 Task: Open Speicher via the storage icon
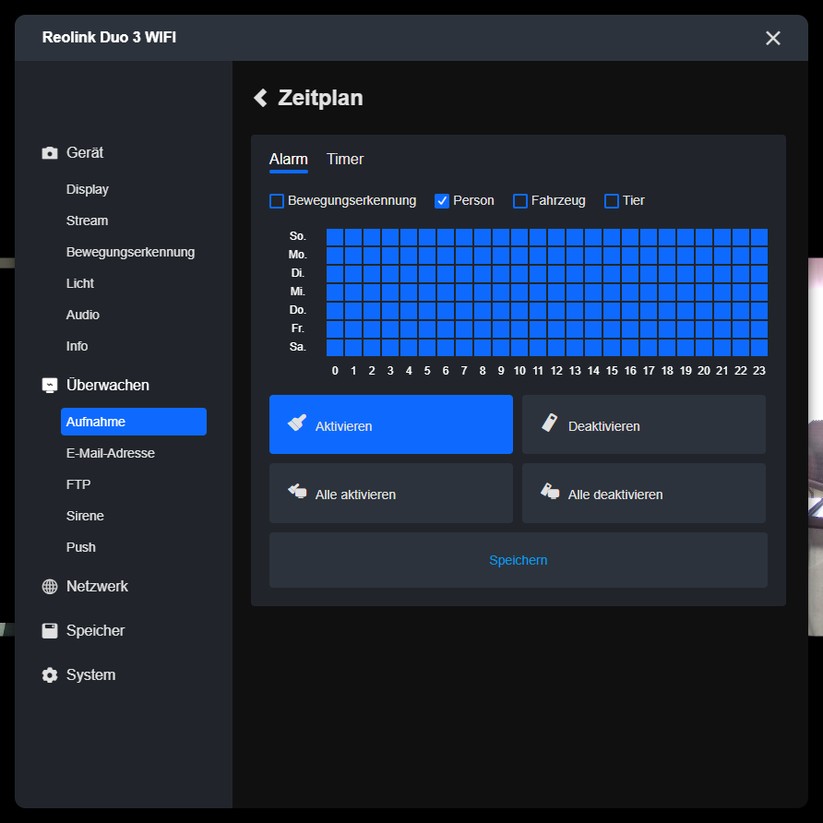tap(49, 630)
